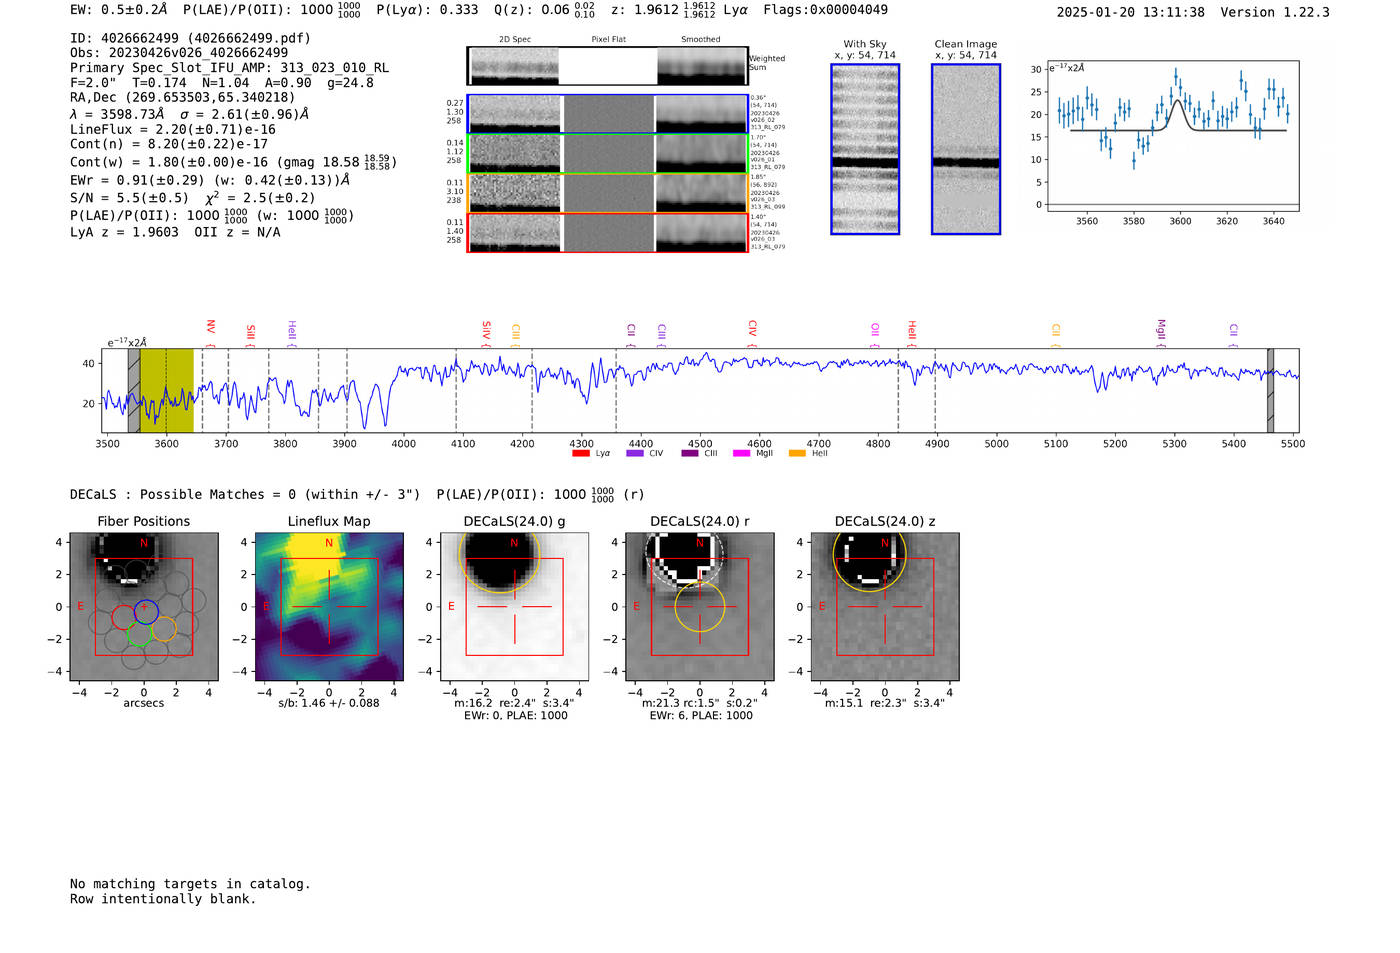Screen dimensions: 1400x953
Task: Click the 2025-01-20 13:11:38 timestamp
Action: point(1131,12)
